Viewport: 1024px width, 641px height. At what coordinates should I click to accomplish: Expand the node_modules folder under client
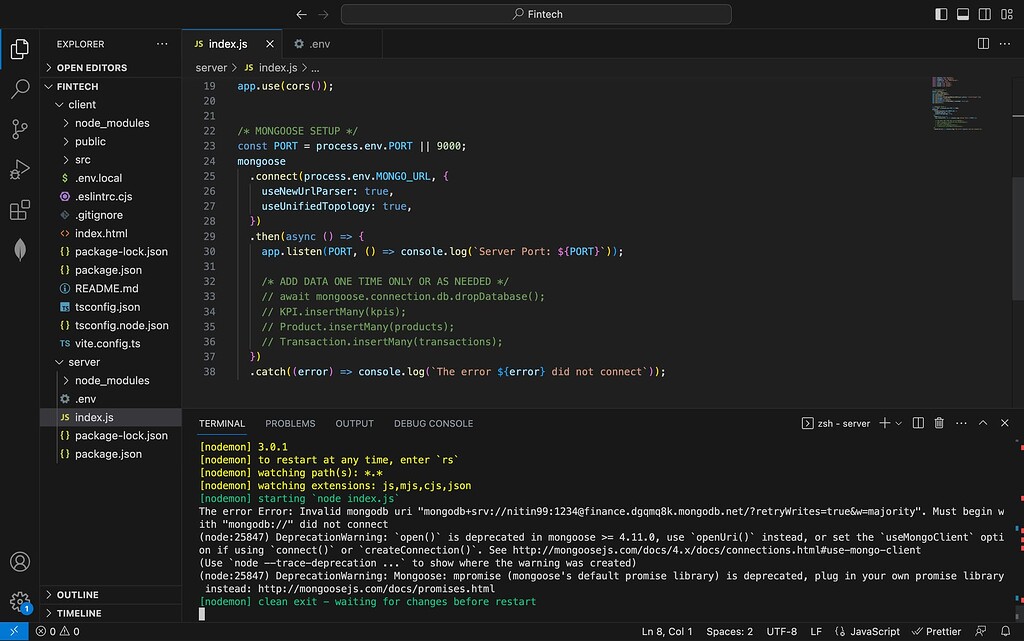coord(111,123)
